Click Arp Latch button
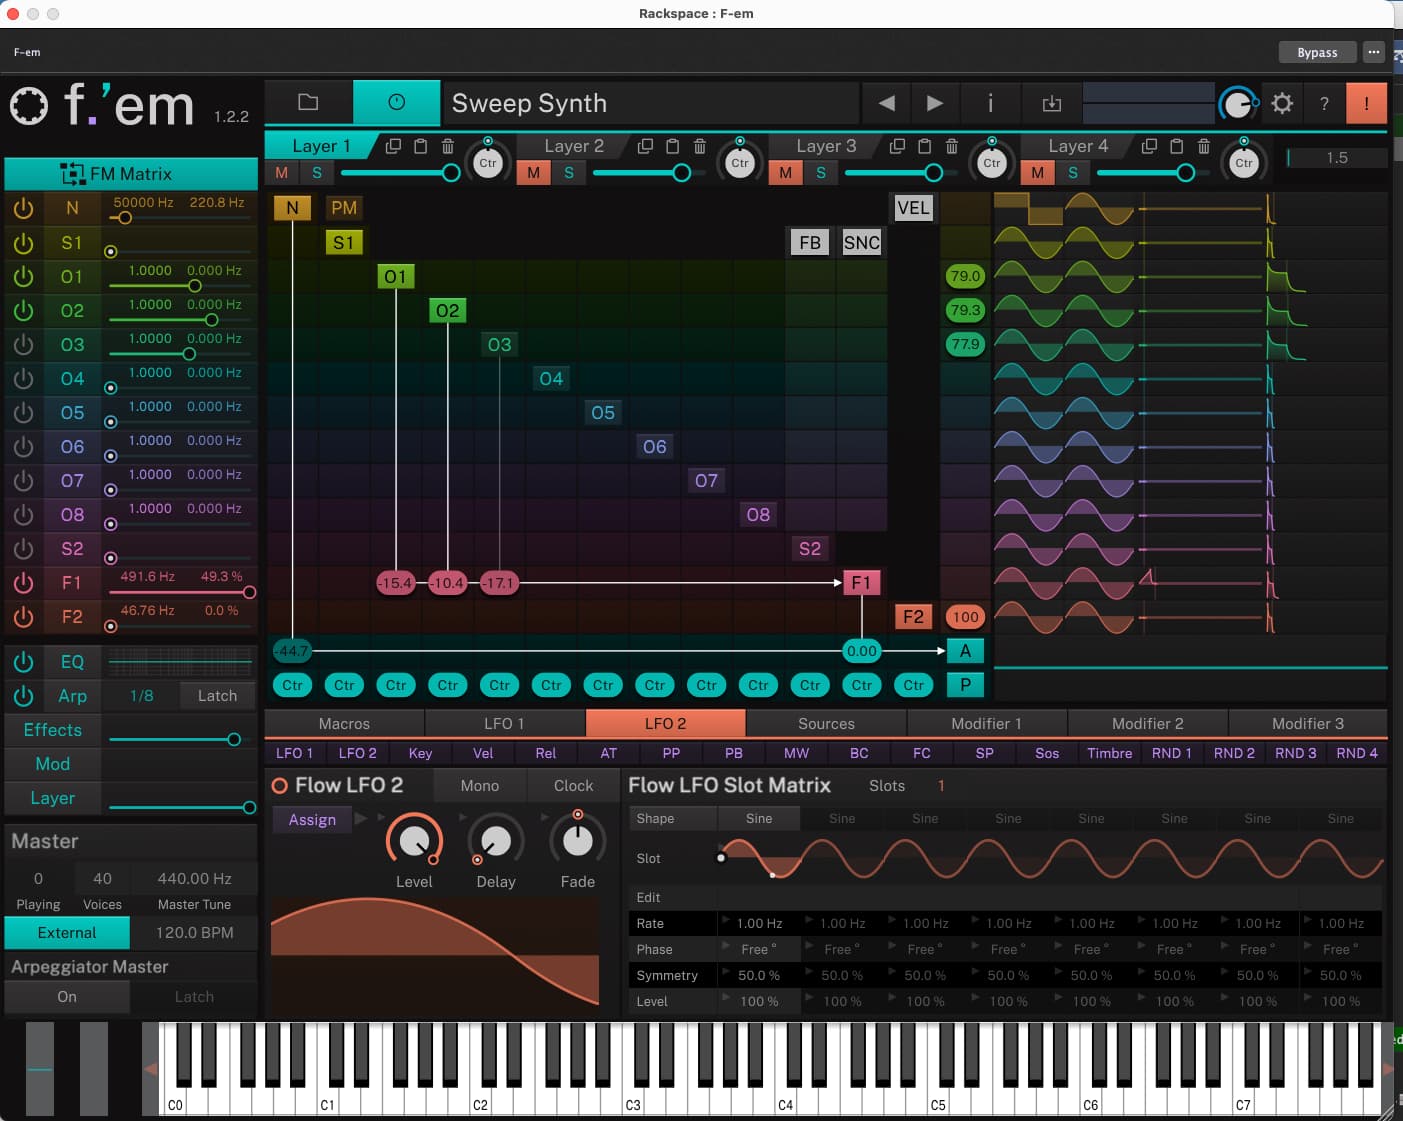 point(217,696)
